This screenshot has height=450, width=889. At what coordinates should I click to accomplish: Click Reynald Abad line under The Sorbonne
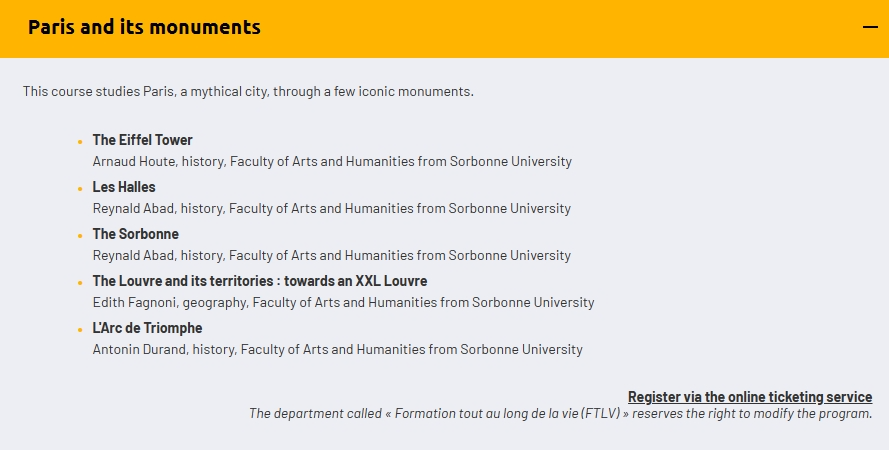(x=331, y=255)
